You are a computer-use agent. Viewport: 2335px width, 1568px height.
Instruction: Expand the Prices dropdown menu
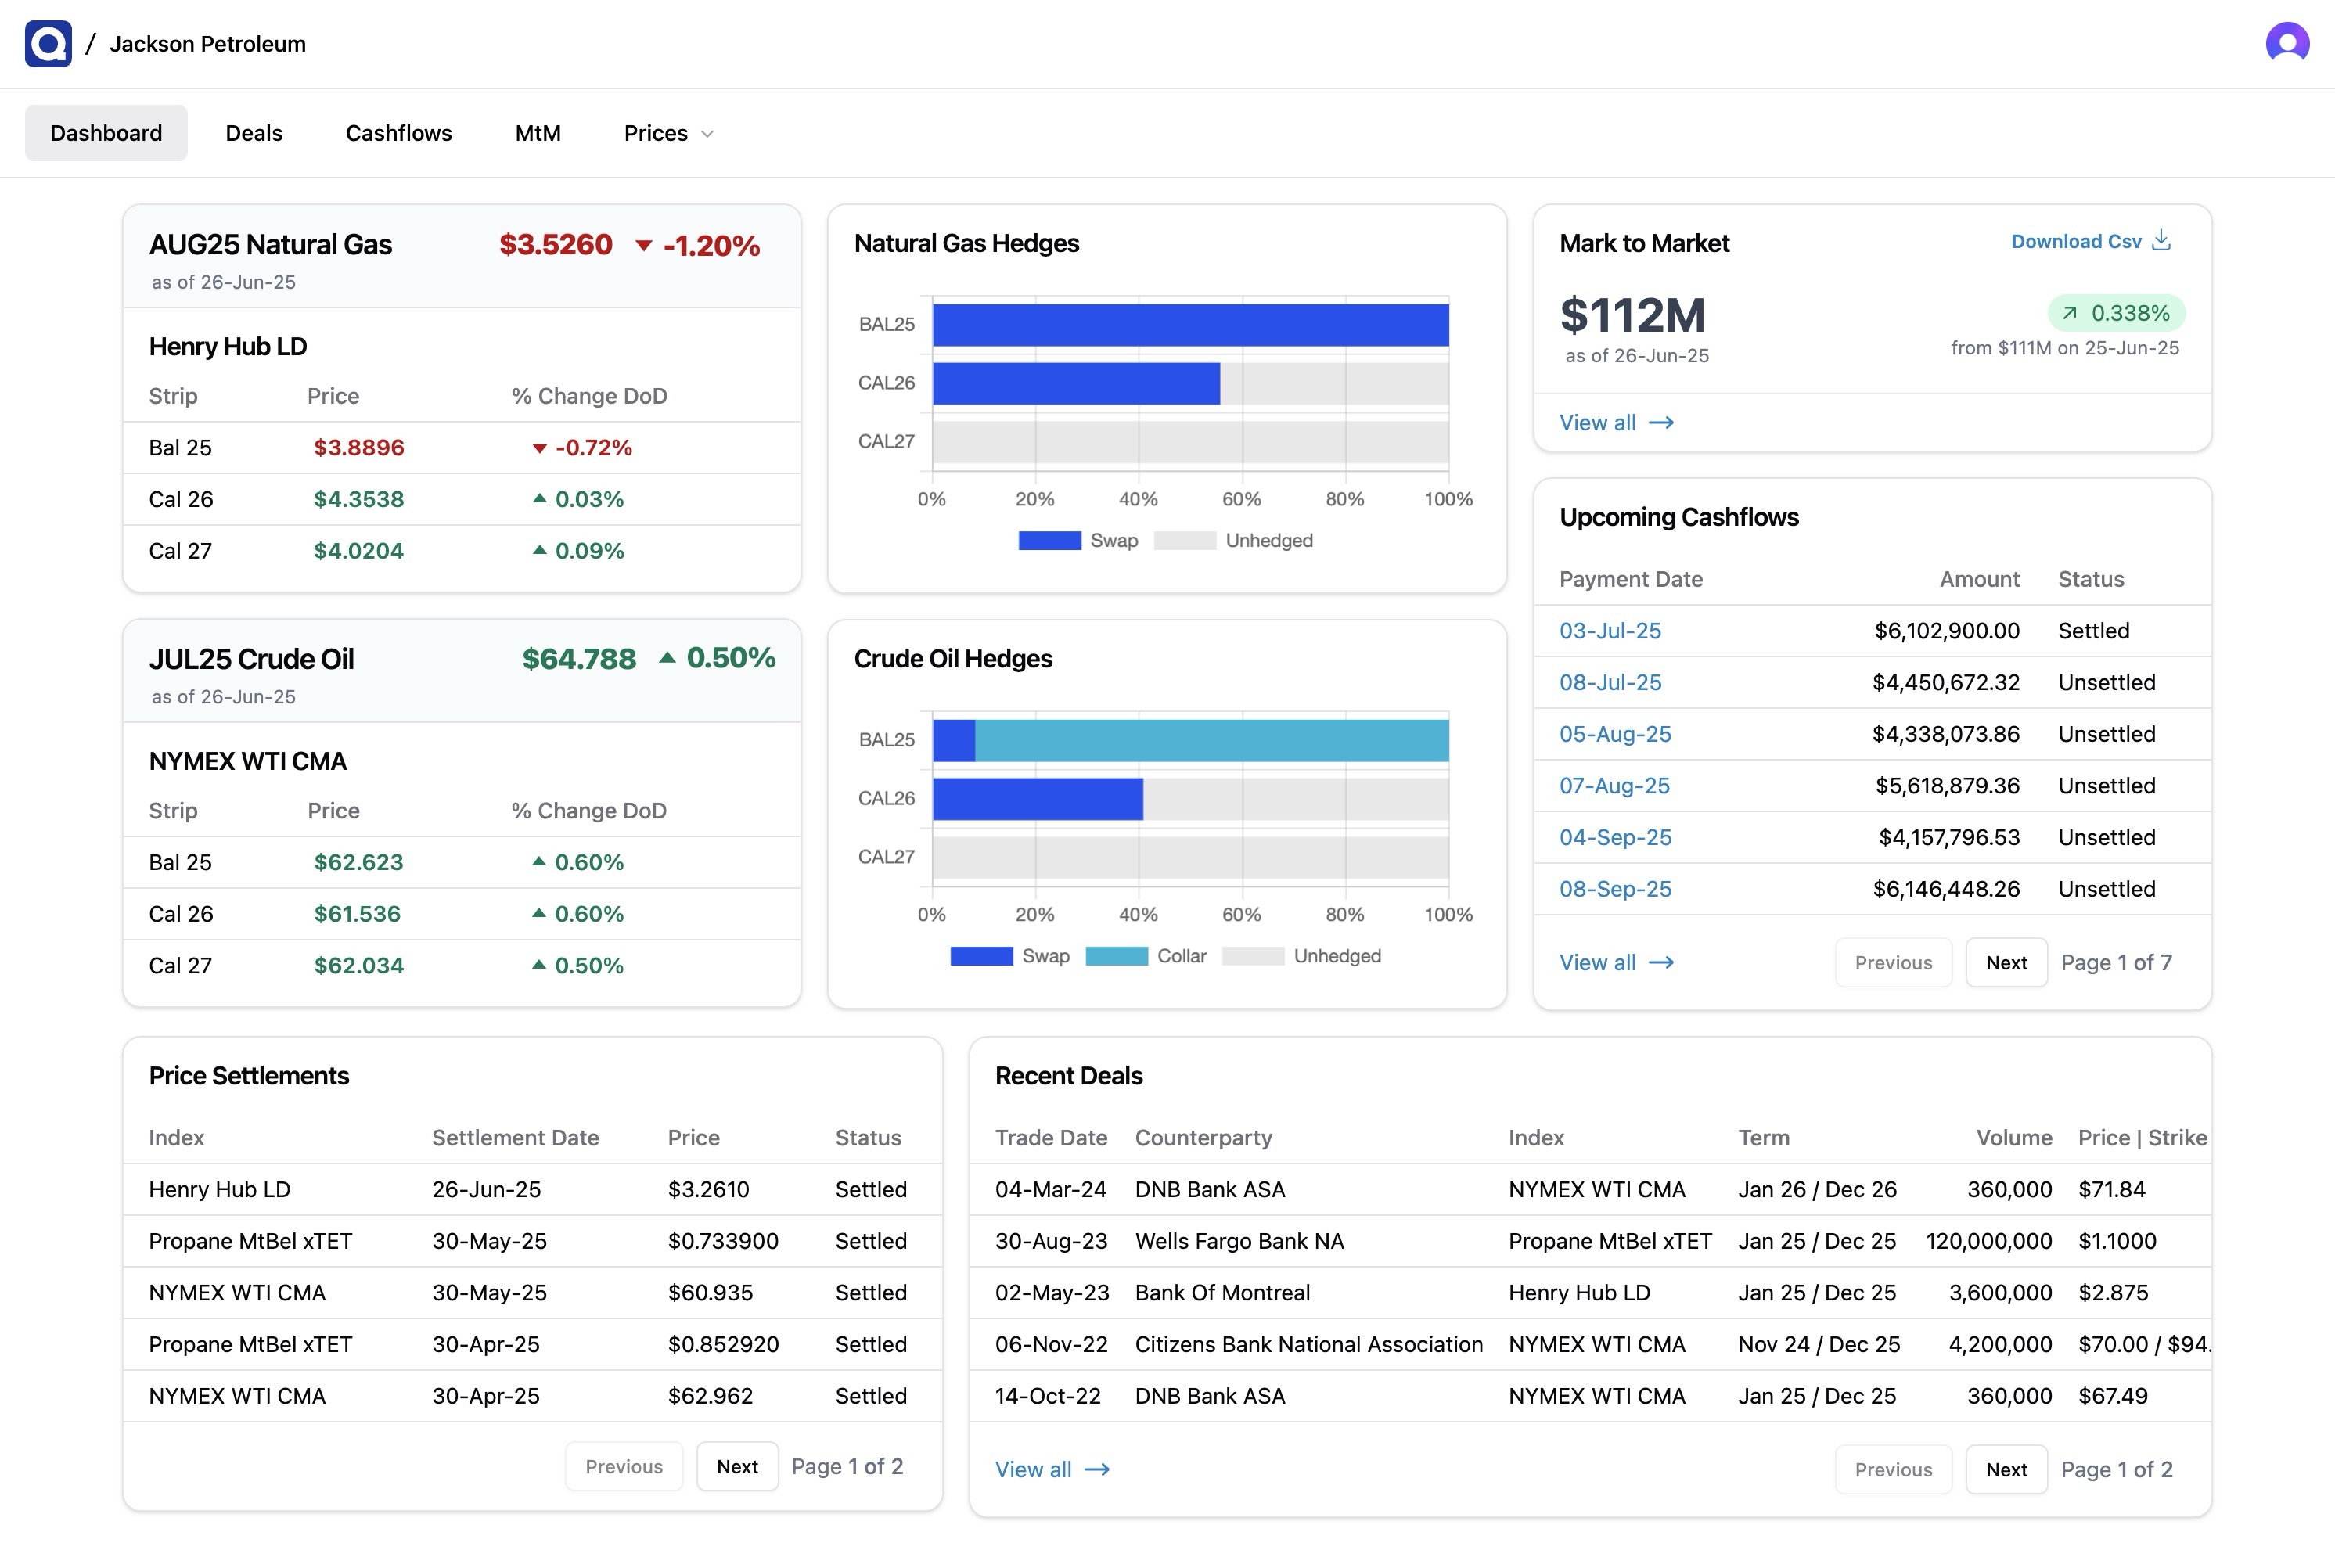tap(656, 133)
